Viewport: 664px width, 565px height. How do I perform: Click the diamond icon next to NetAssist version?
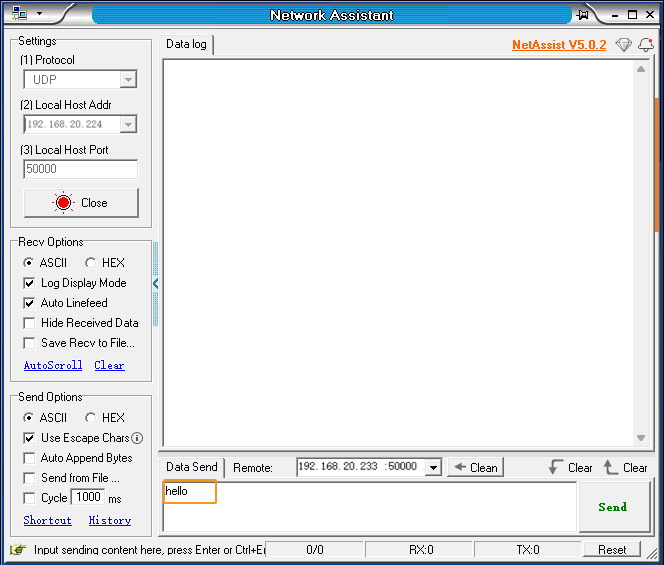623,45
